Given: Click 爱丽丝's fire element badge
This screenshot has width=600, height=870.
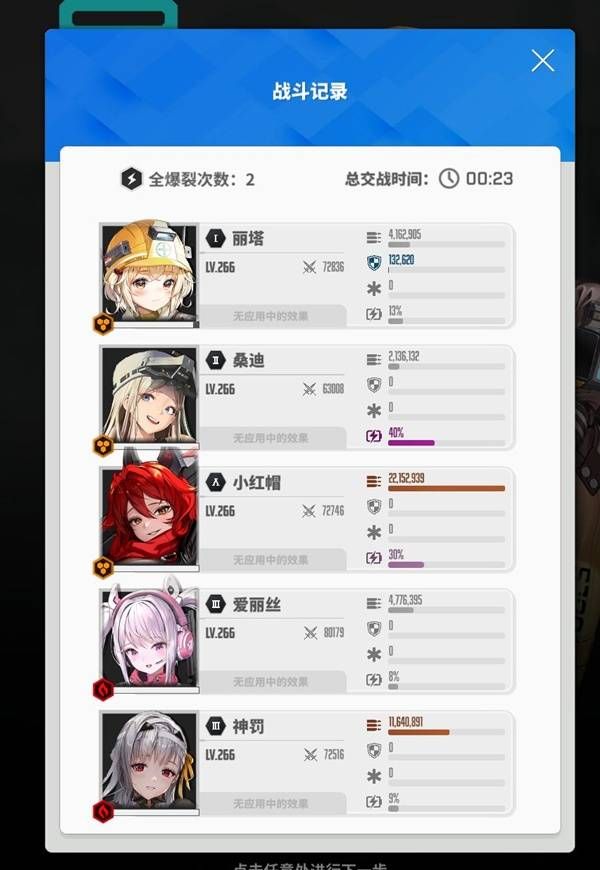Looking at the screenshot, I should click(103, 690).
